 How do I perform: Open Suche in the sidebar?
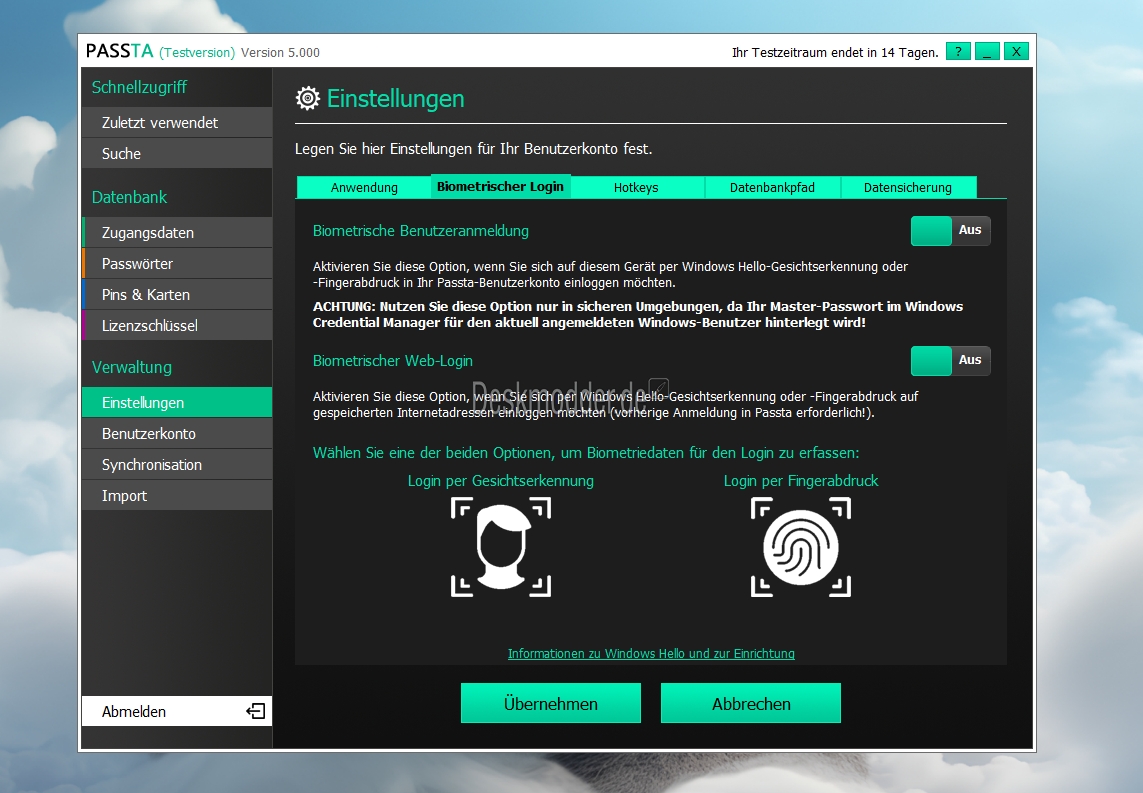pos(176,154)
